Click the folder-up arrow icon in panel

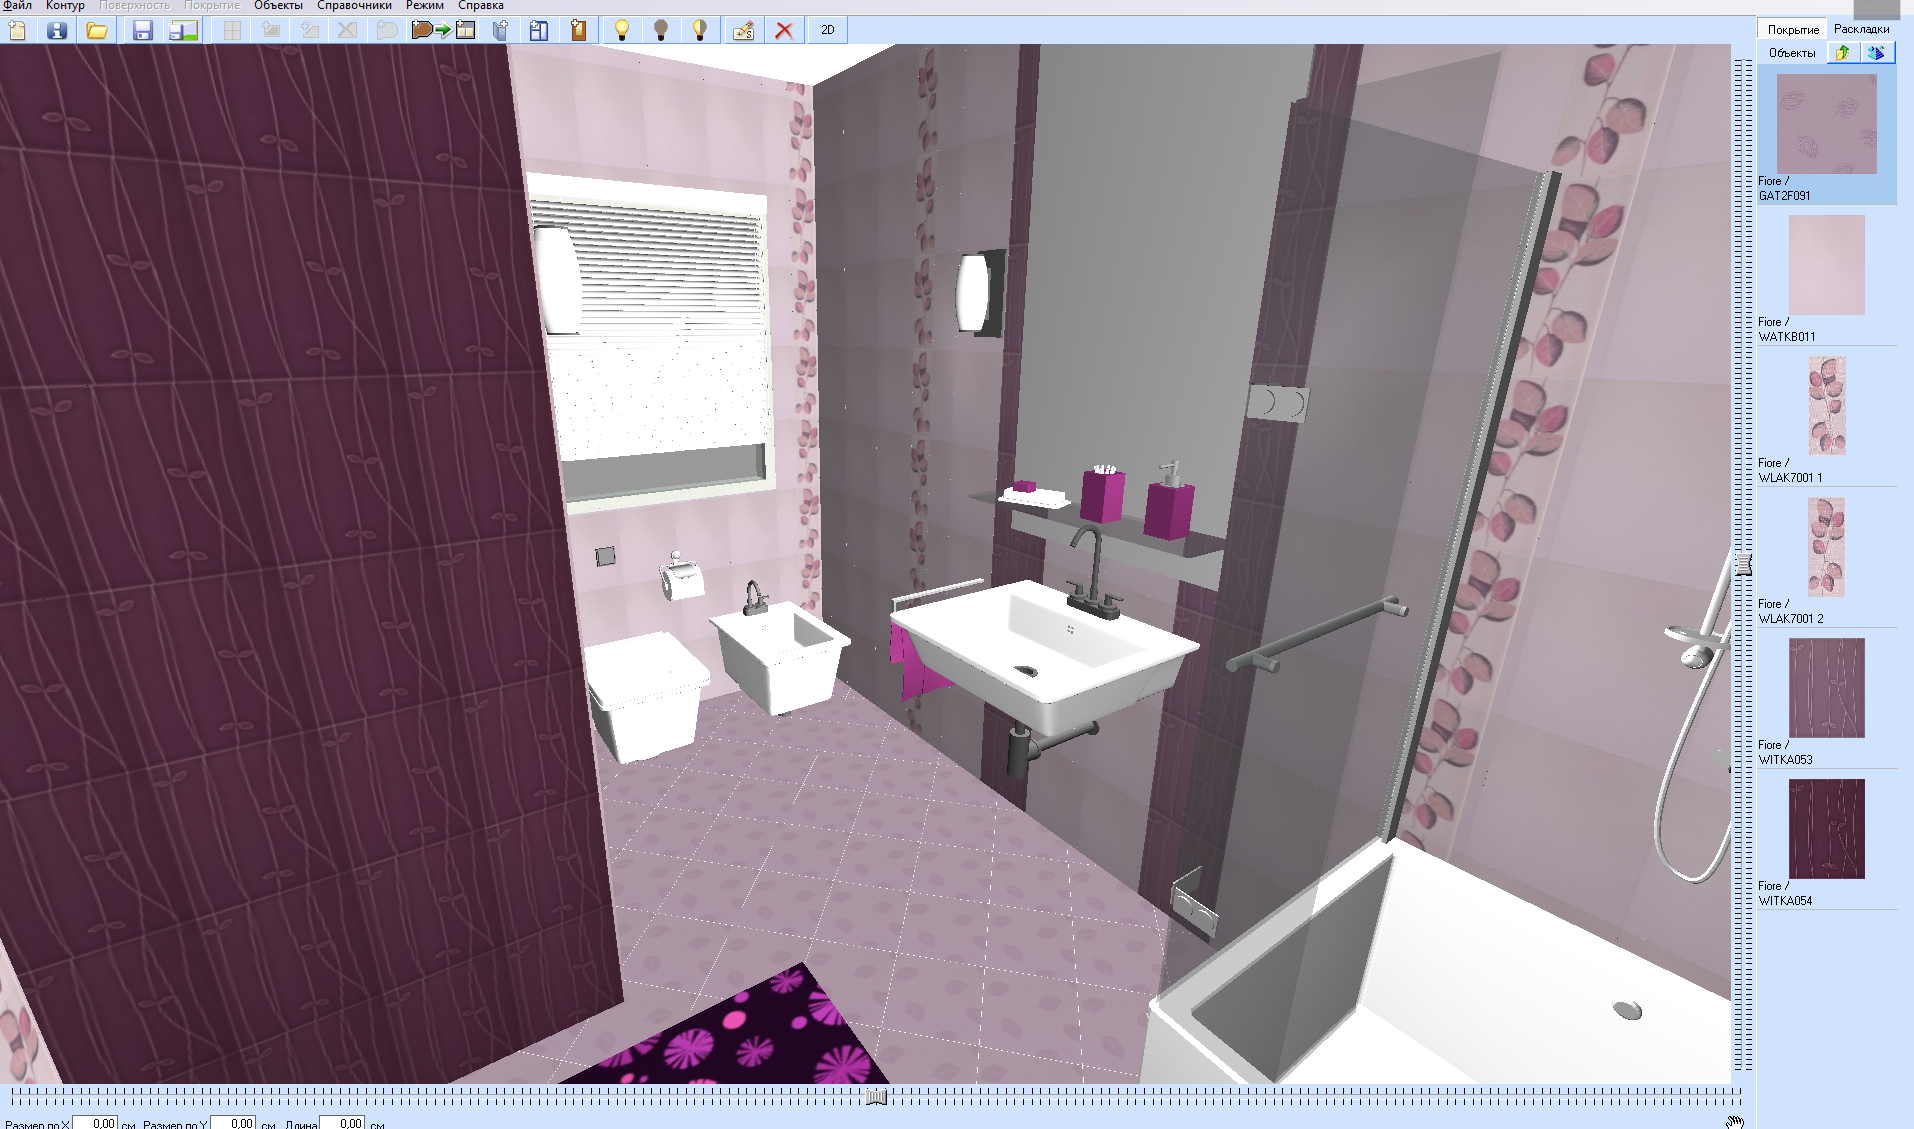point(1842,53)
